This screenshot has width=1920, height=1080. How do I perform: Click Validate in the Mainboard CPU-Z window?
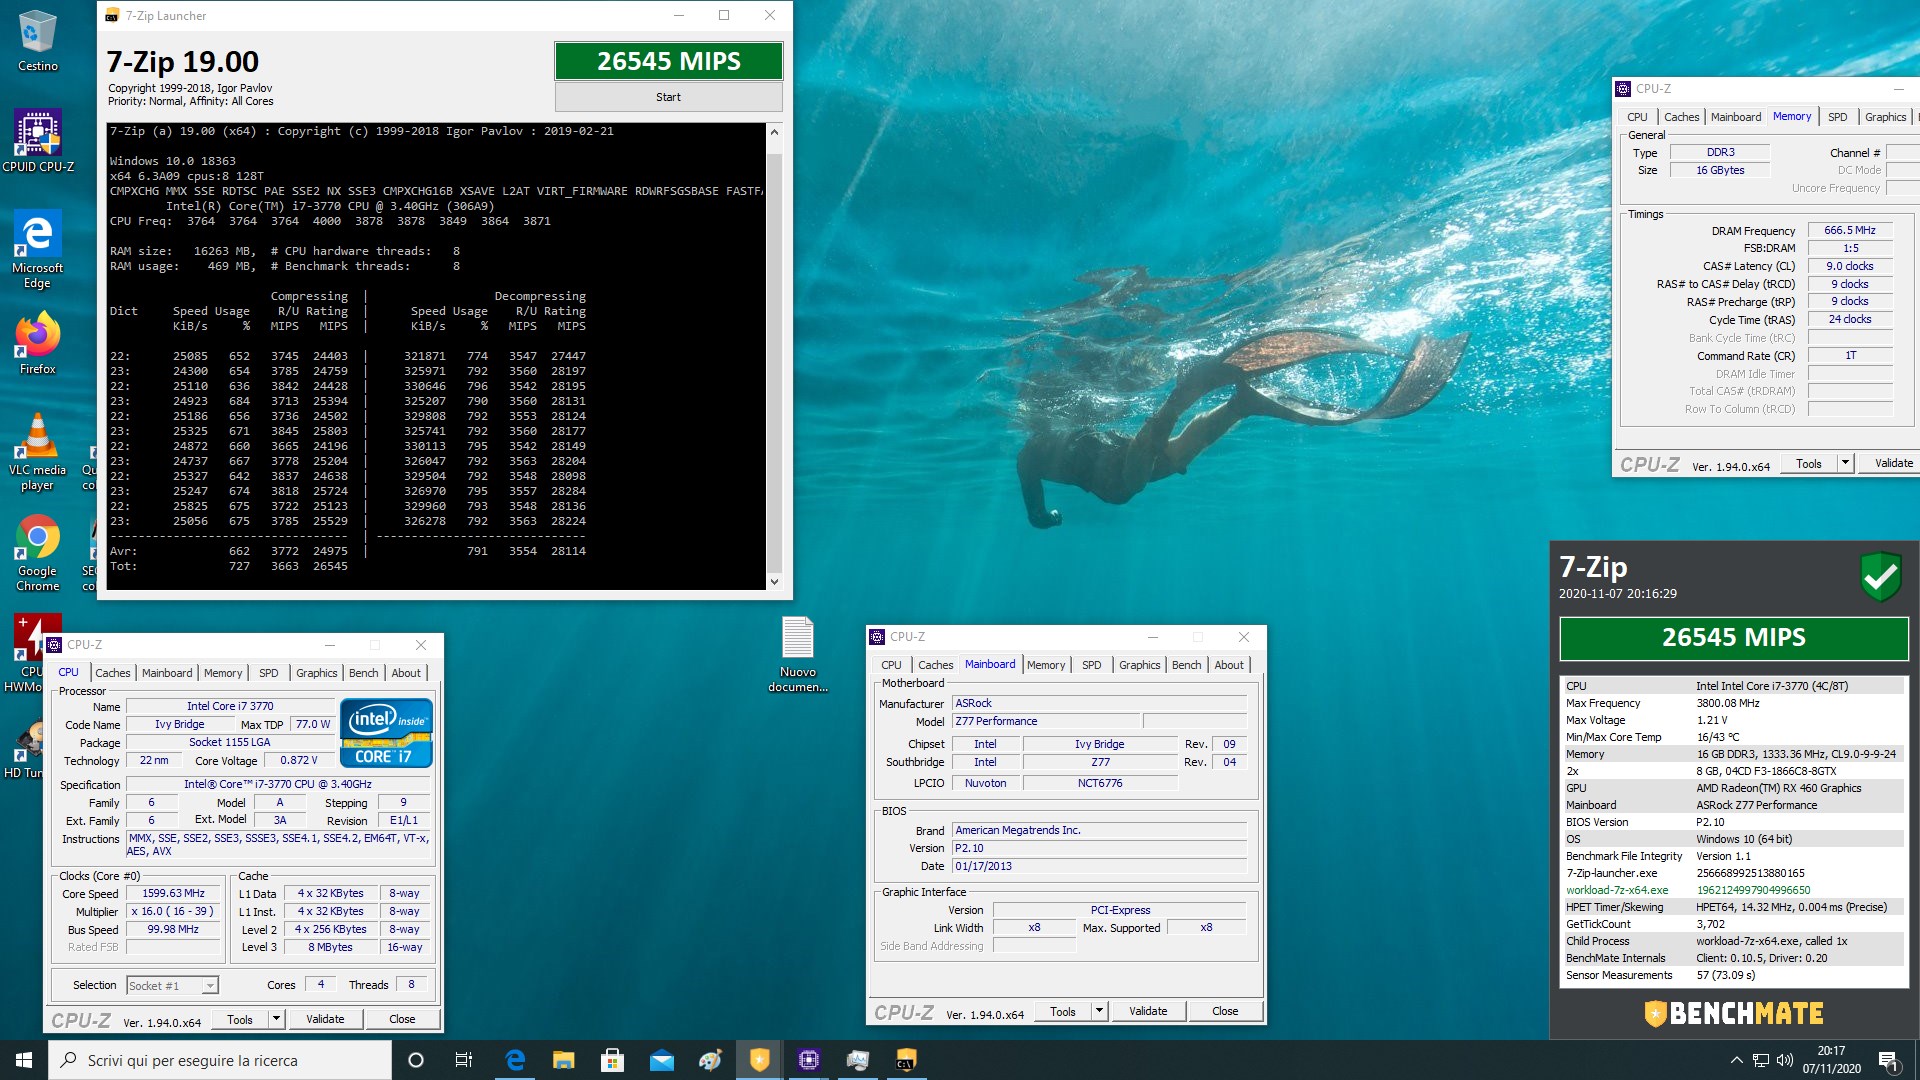coord(1148,1011)
